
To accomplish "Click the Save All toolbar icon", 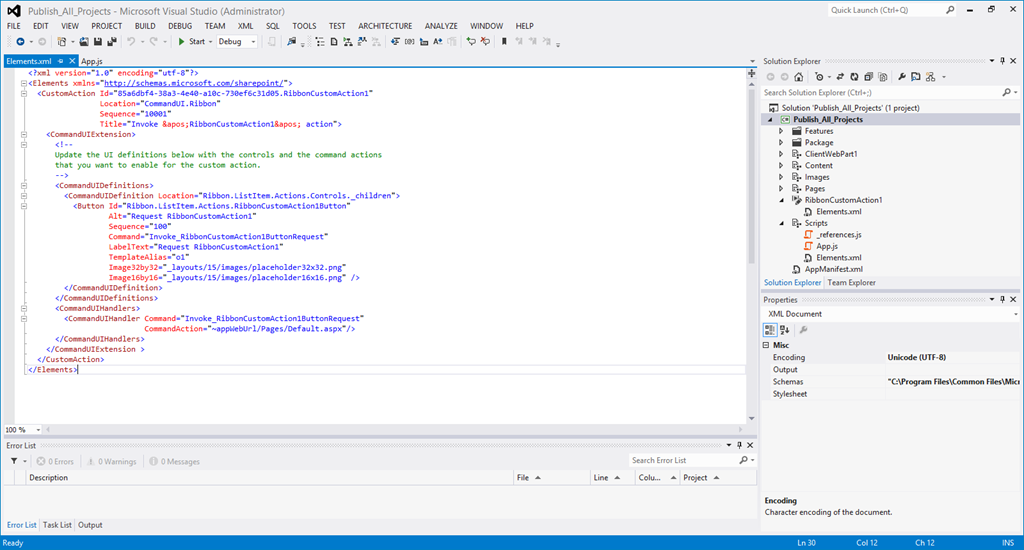I will (112, 42).
